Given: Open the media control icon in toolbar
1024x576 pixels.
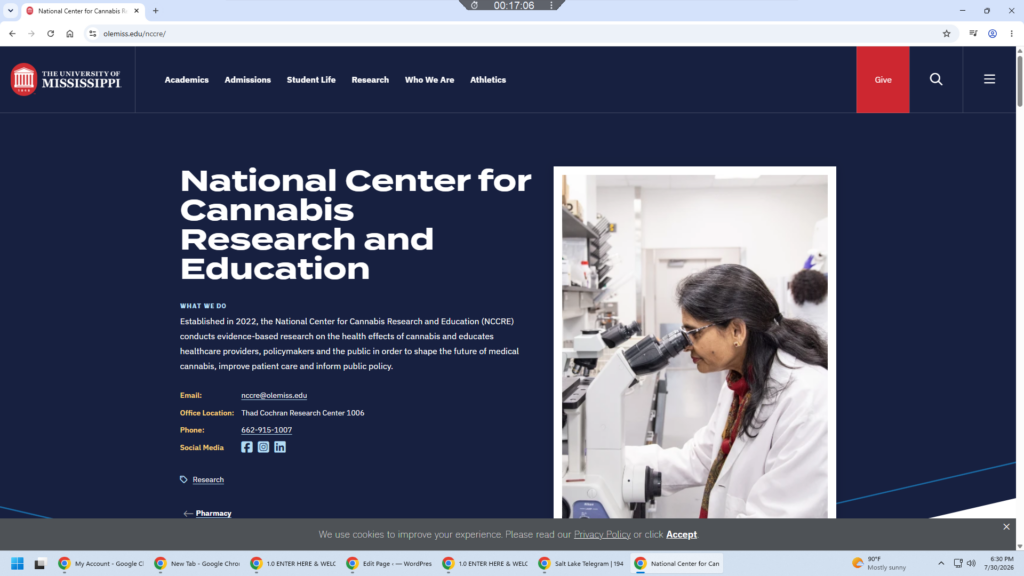Looking at the screenshot, I should 973,34.
